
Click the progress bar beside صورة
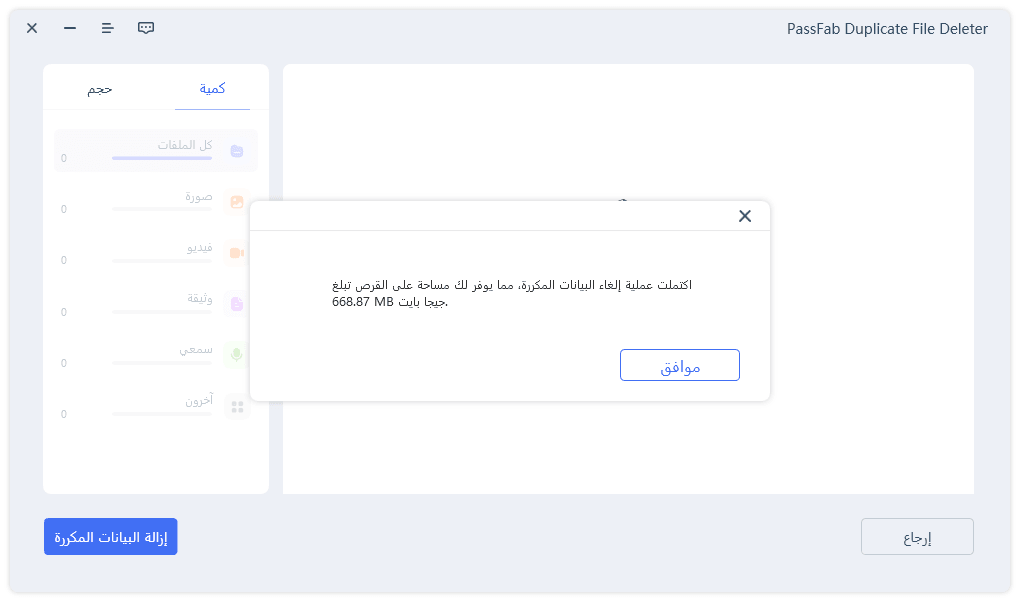point(160,208)
